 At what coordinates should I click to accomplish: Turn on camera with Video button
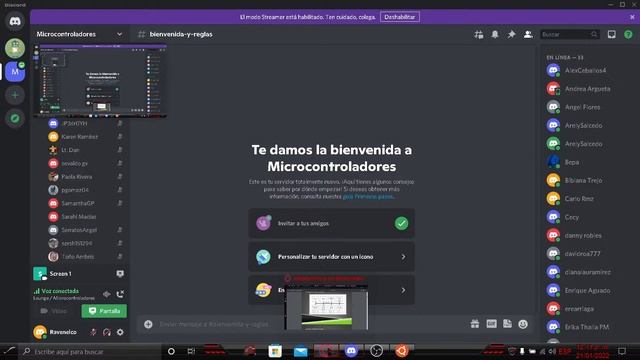click(x=55, y=311)
